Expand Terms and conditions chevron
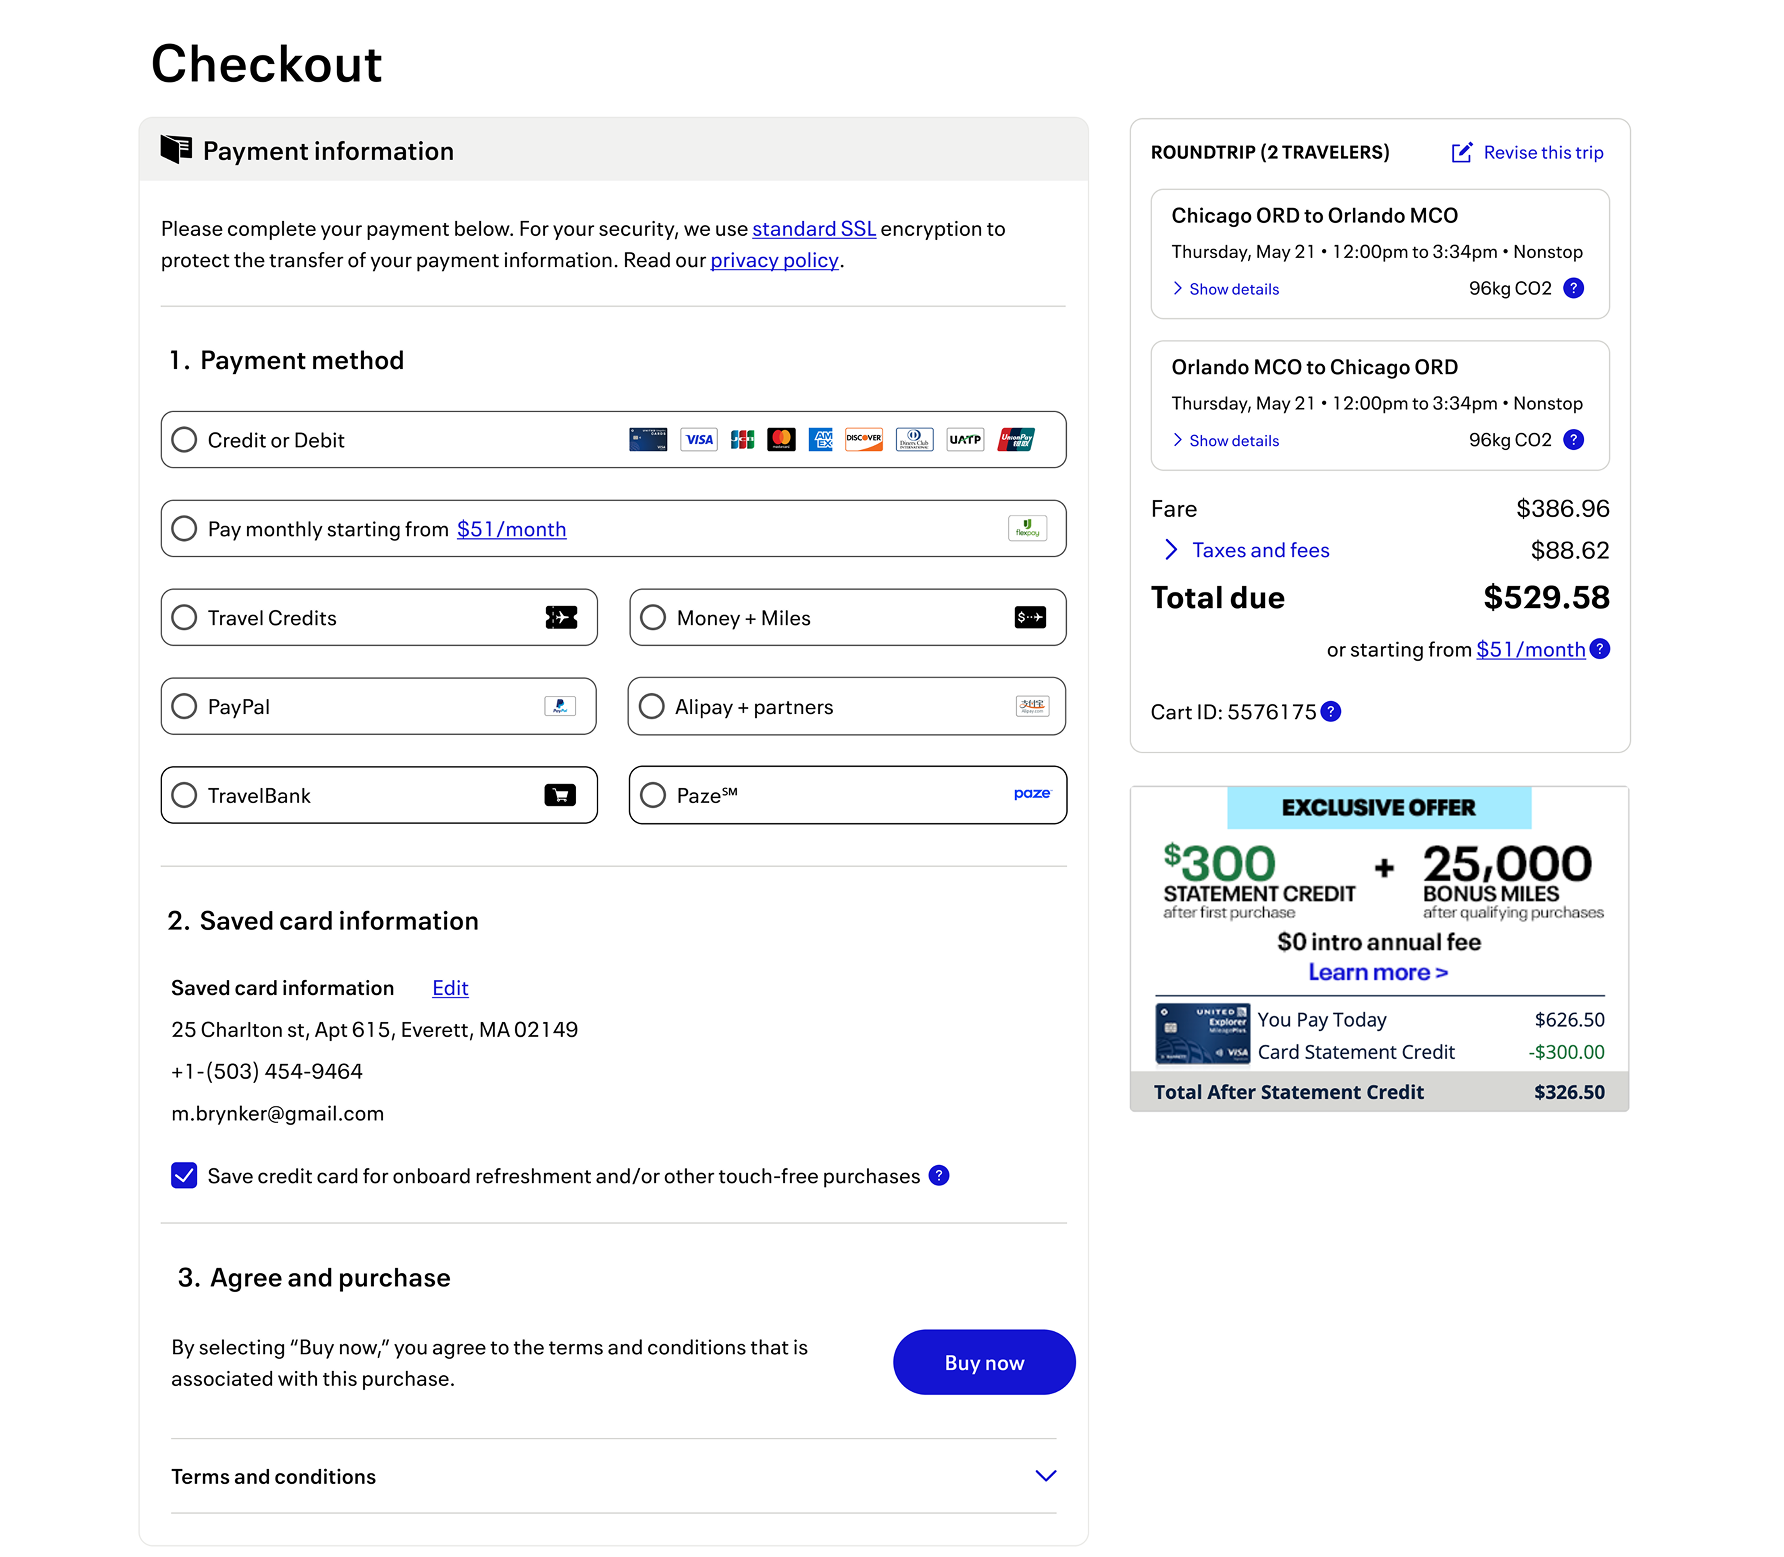 (1046, 1476)
